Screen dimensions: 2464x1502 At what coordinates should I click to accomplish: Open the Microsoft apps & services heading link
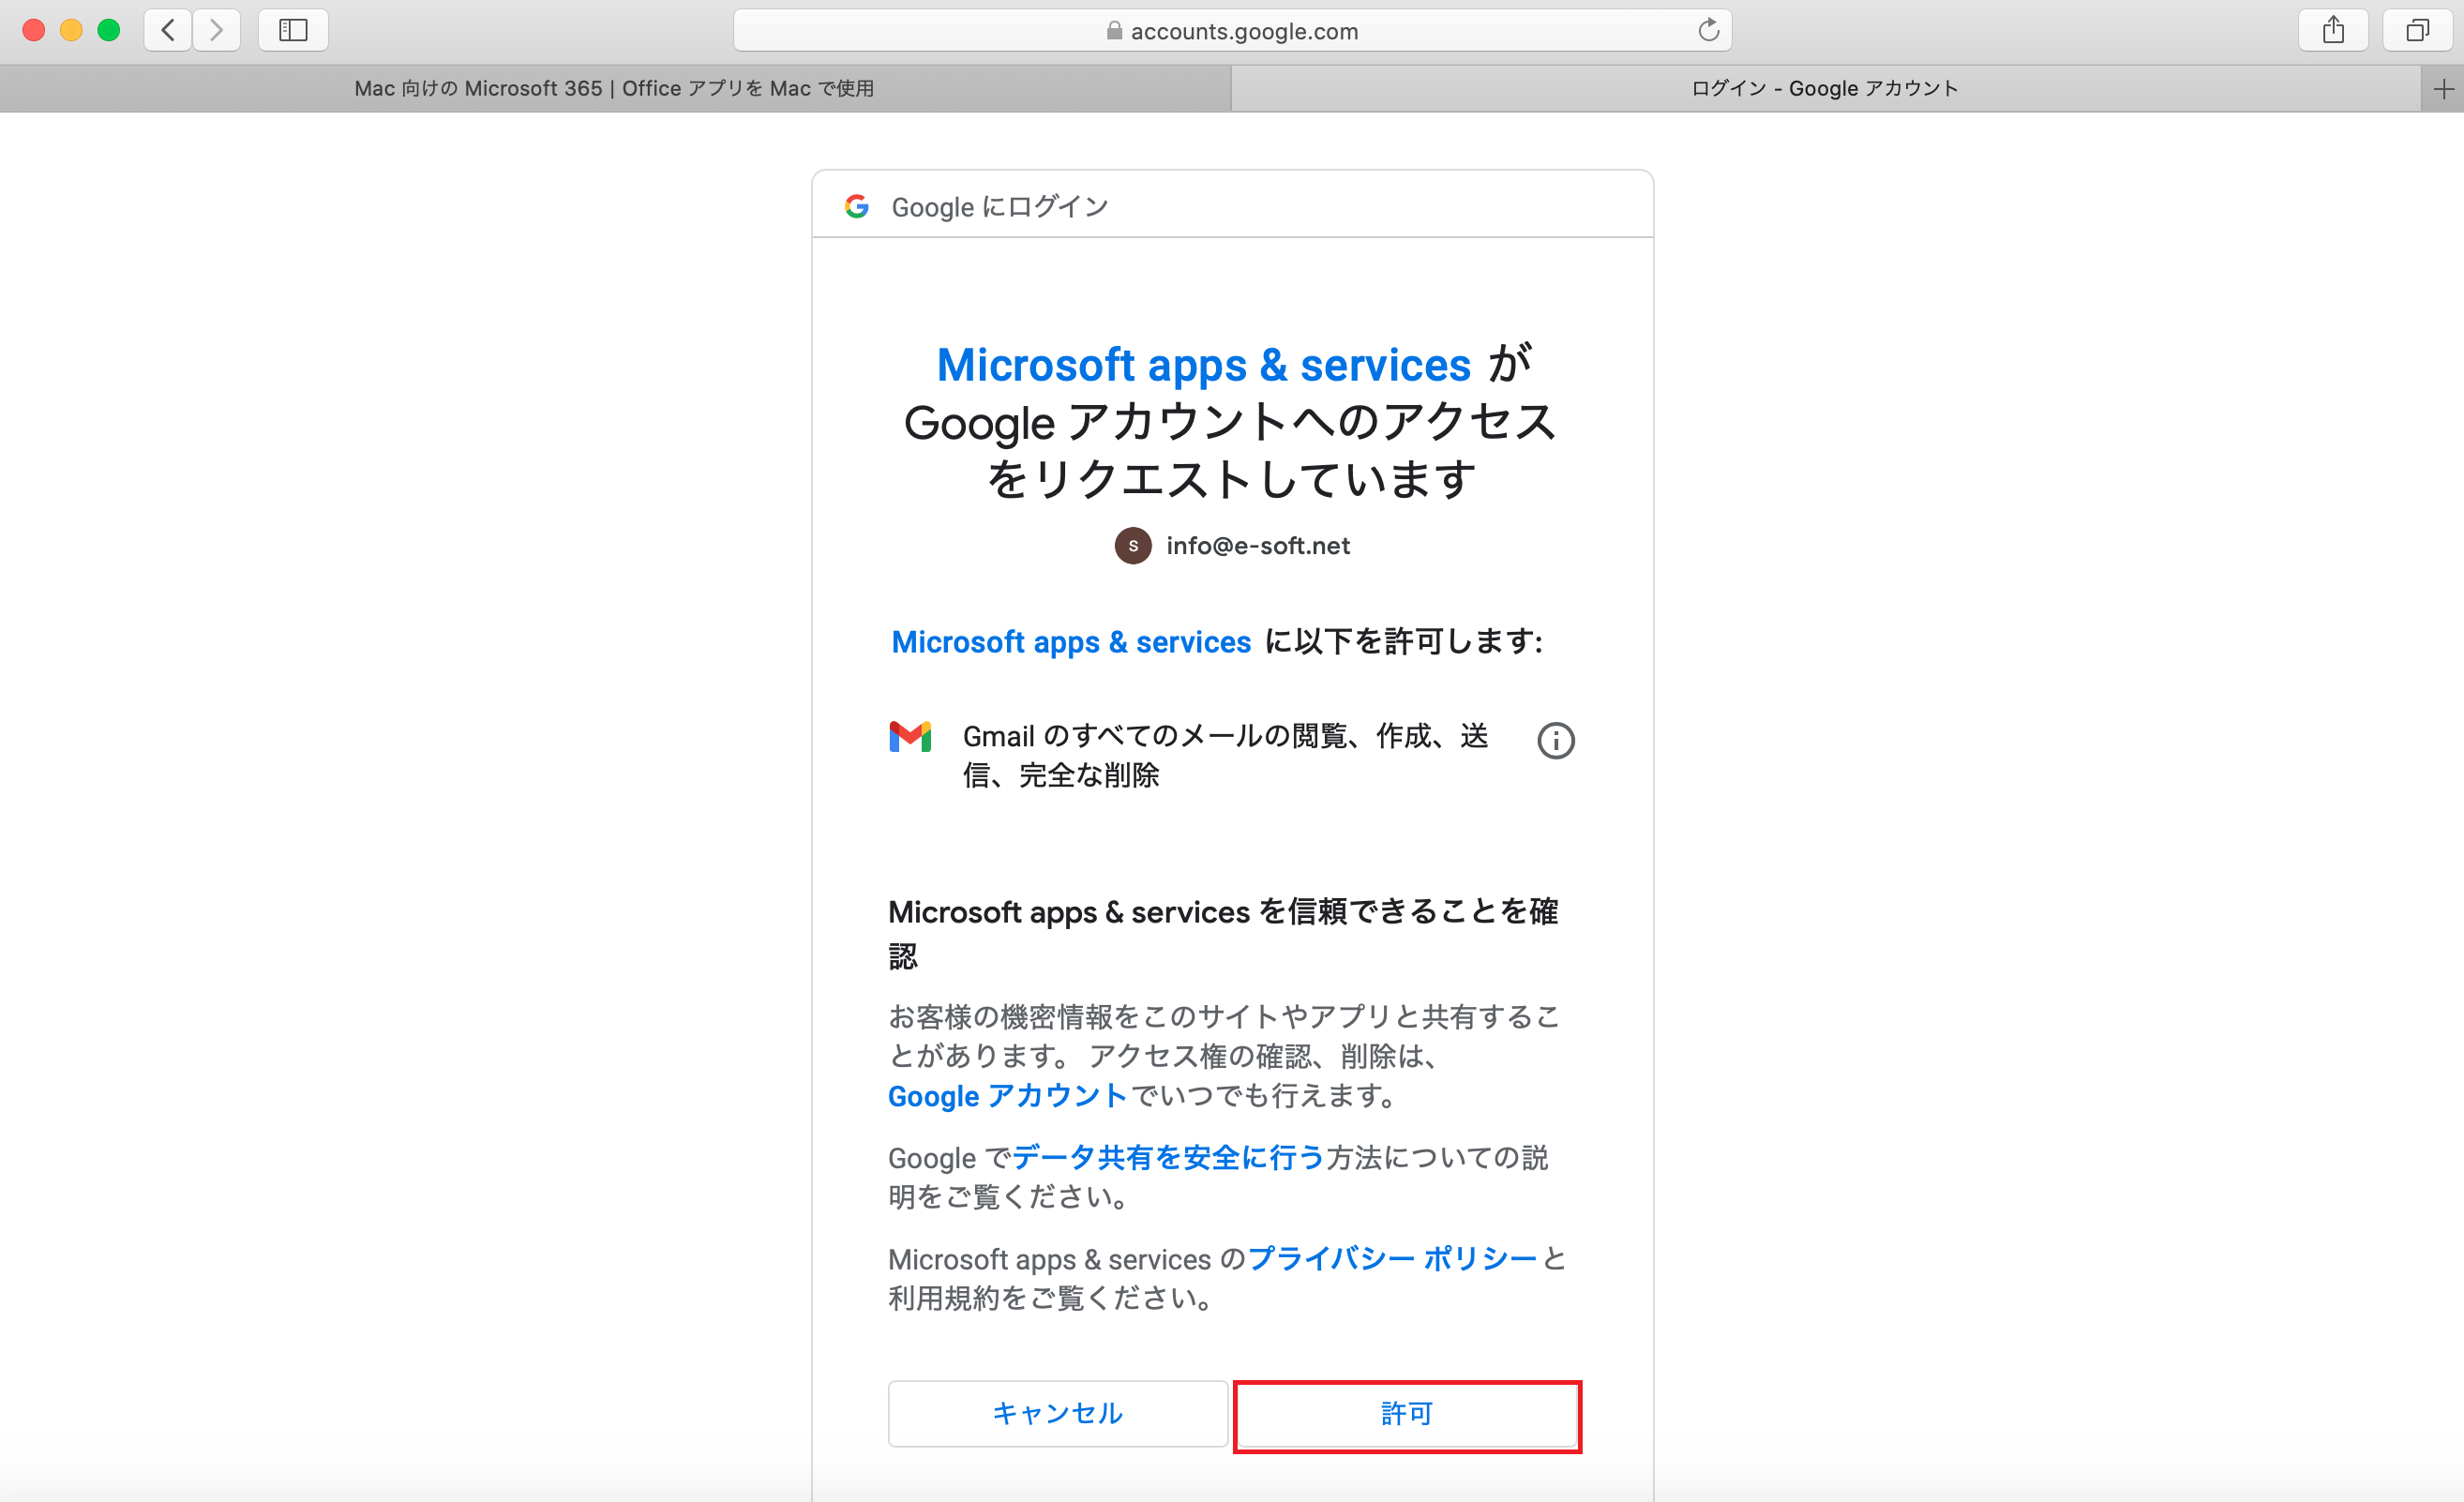(x=1204, y=365)
